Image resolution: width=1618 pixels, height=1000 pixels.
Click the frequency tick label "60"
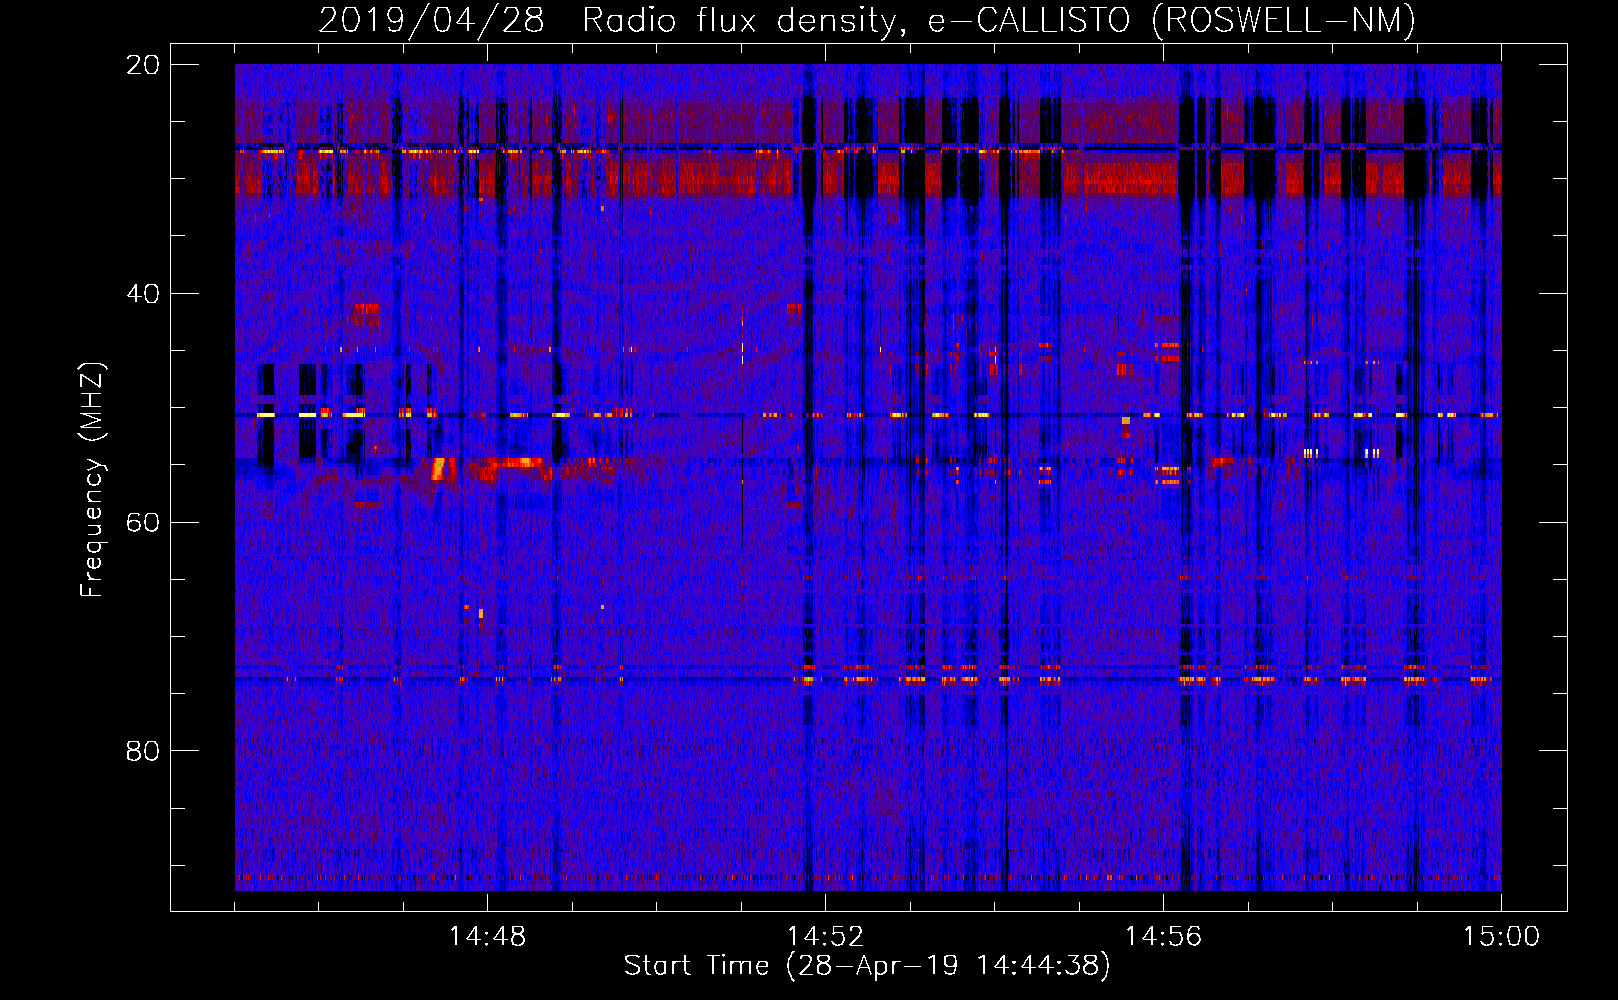(x=143, y=522)
